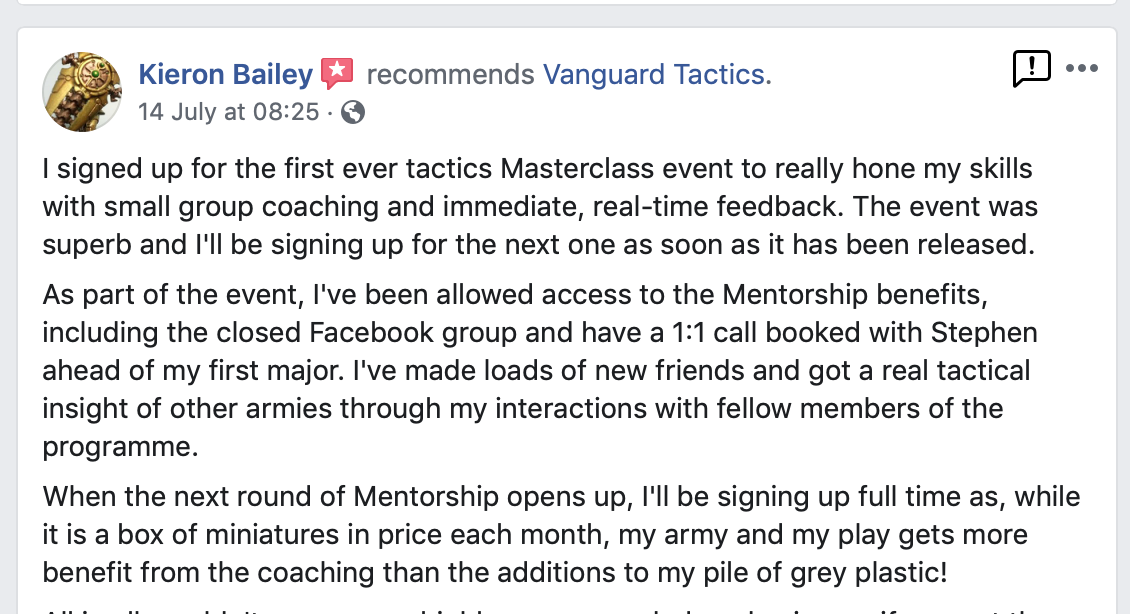Click the globe Public privacy icon
This screenshot has height=614, width=1130.
(352, 112)
